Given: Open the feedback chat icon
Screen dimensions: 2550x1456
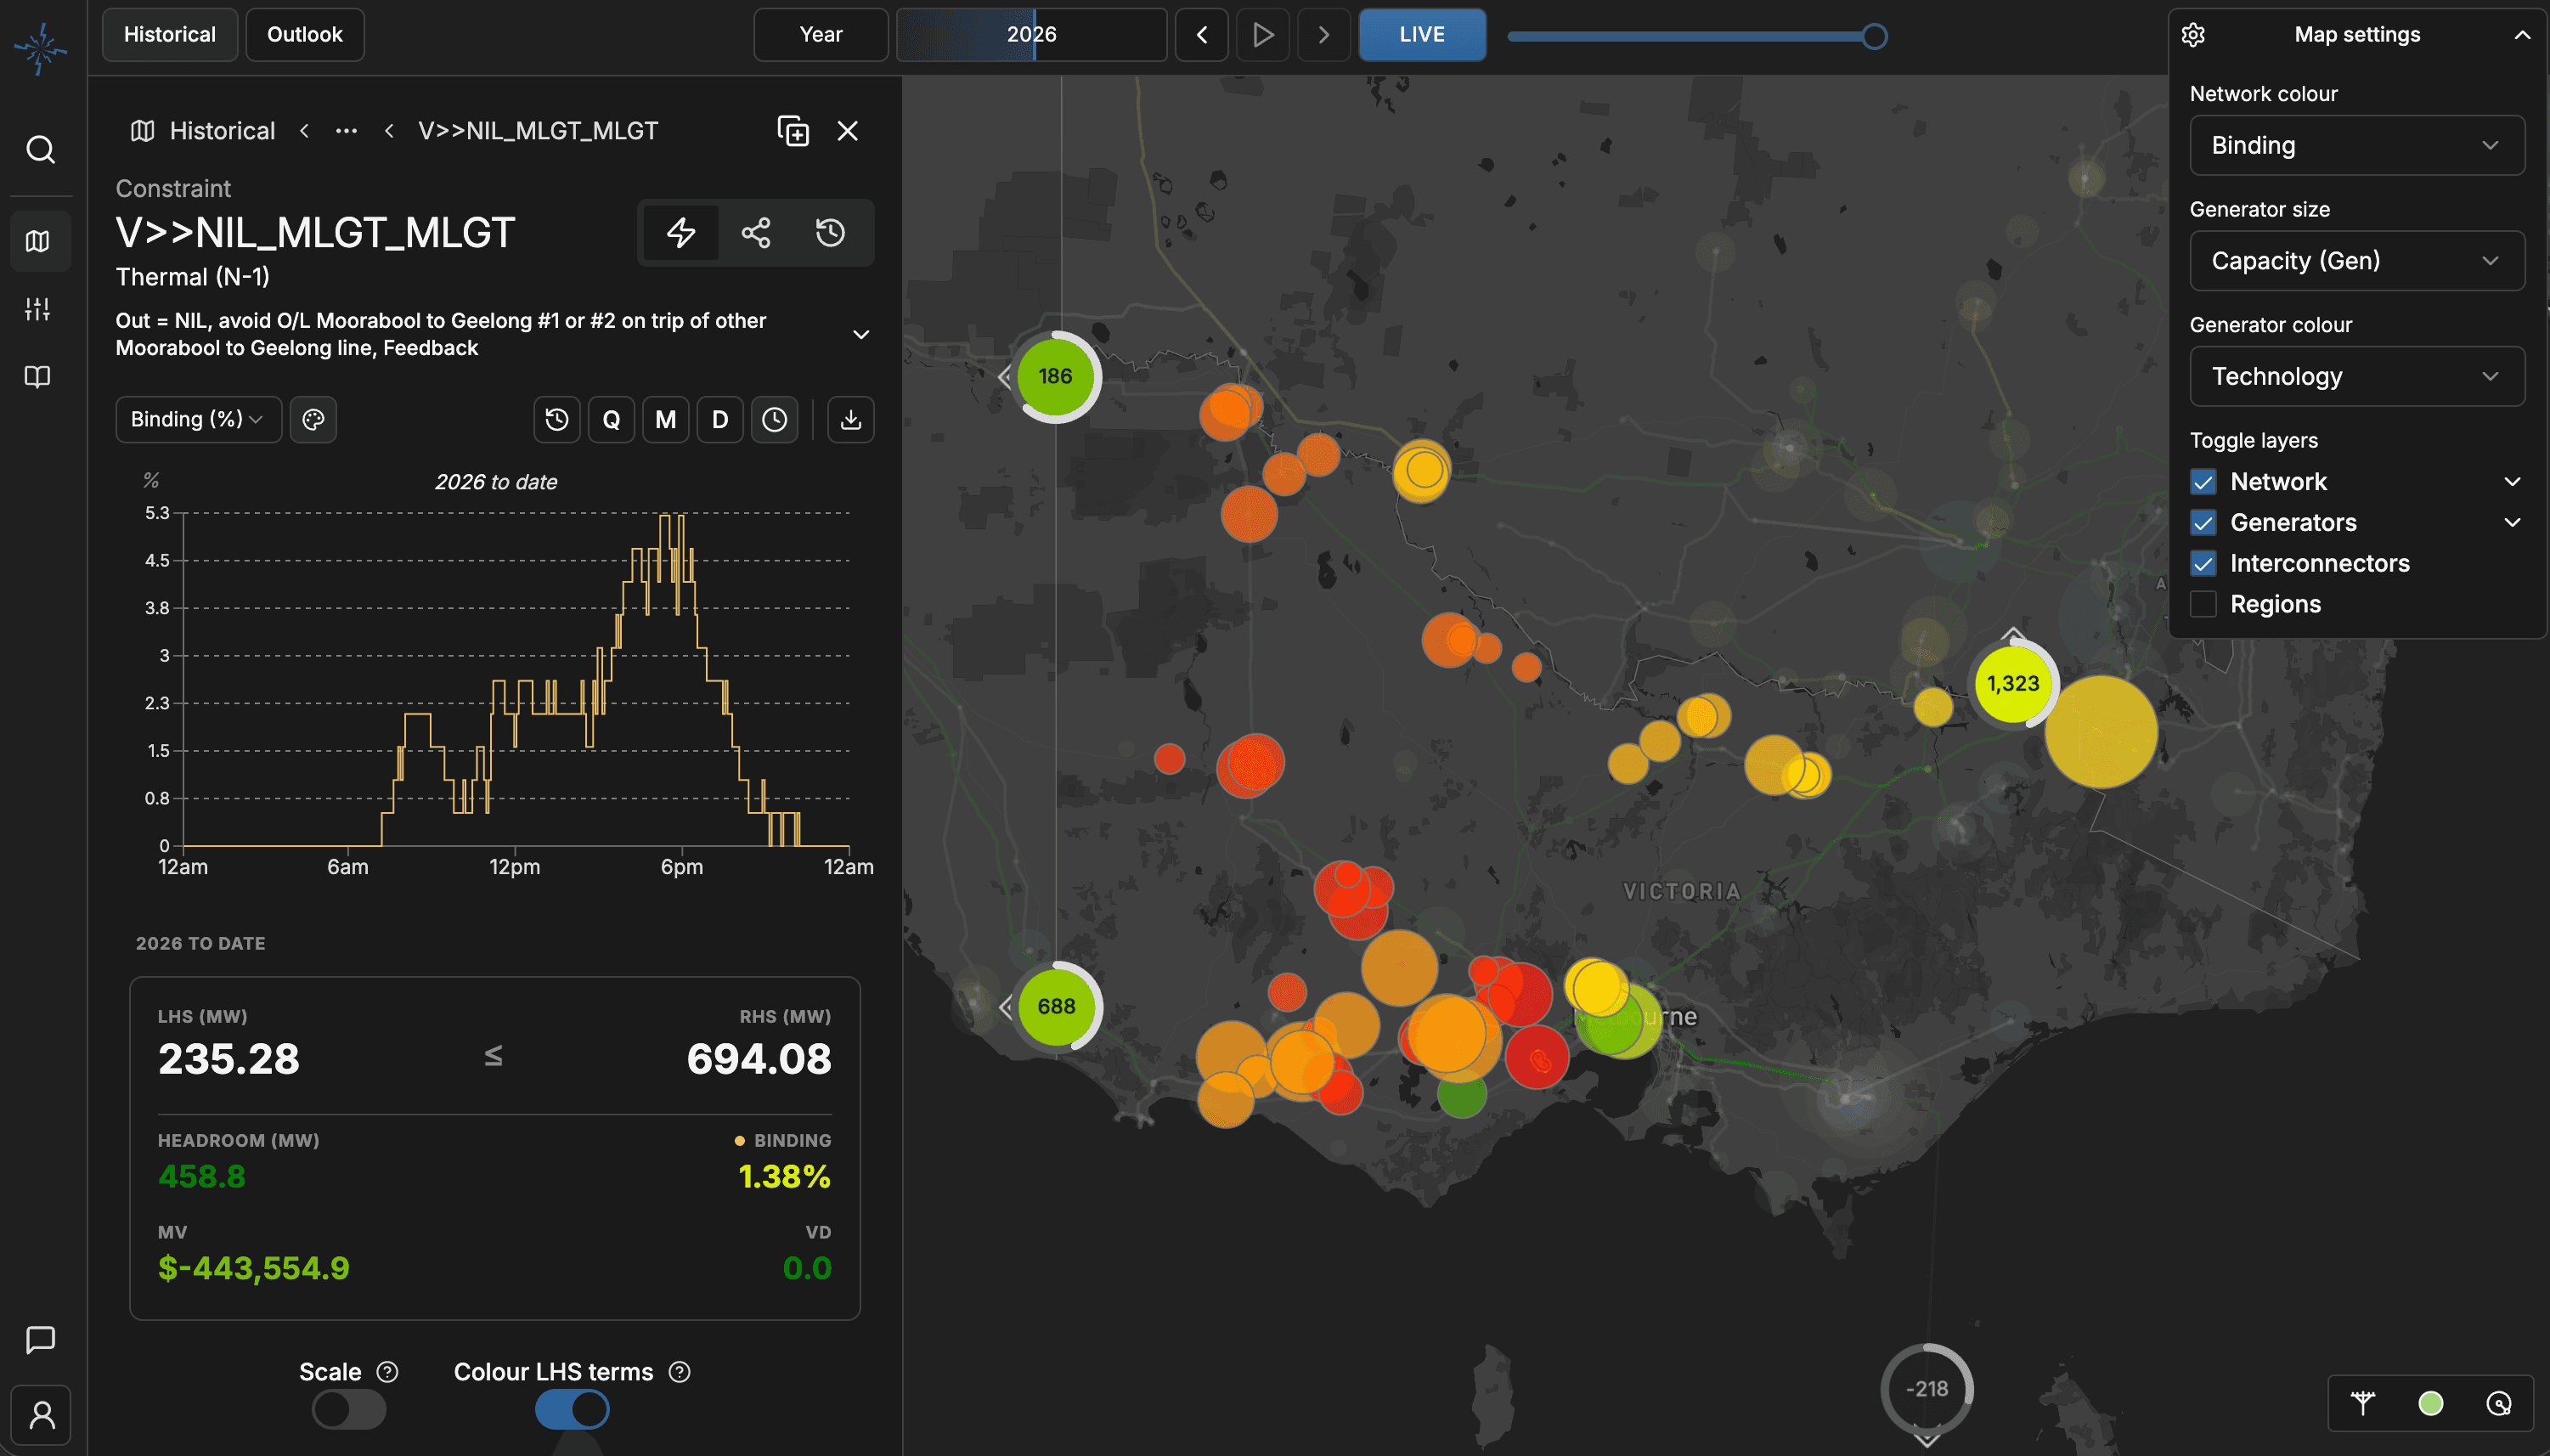Looking at the screenshot, I should click(x=40, y=1339).
